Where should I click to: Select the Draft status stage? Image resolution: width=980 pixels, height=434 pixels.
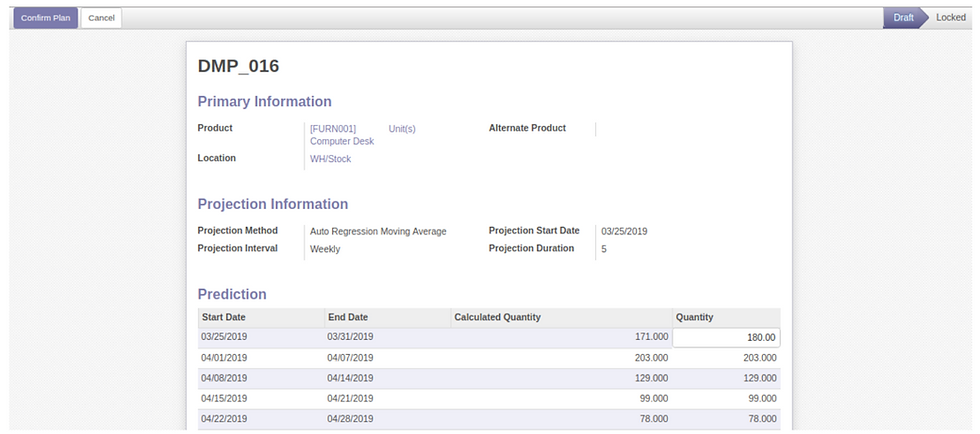point(903,18)
